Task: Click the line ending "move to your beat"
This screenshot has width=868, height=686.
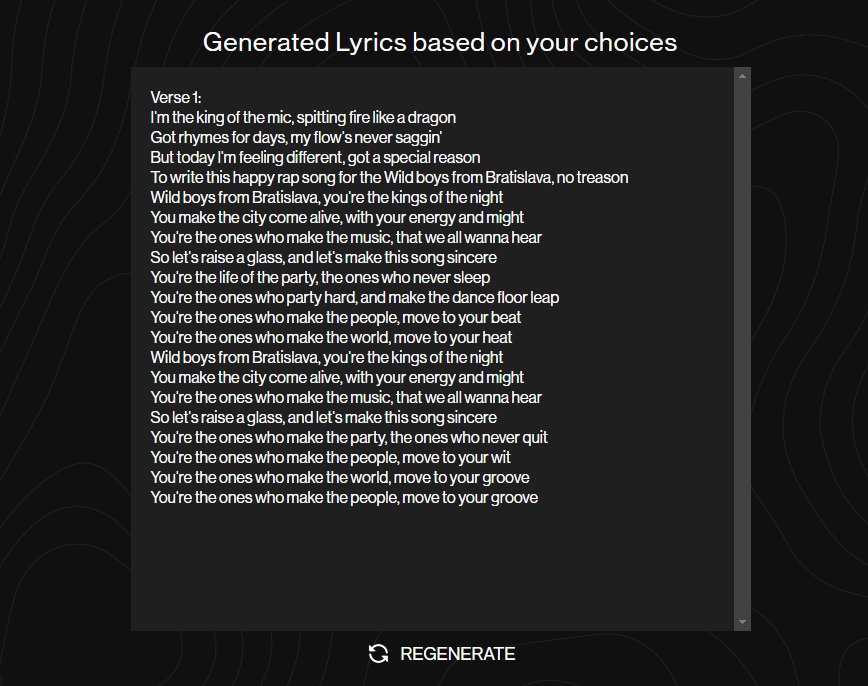Action: point(335,317)
